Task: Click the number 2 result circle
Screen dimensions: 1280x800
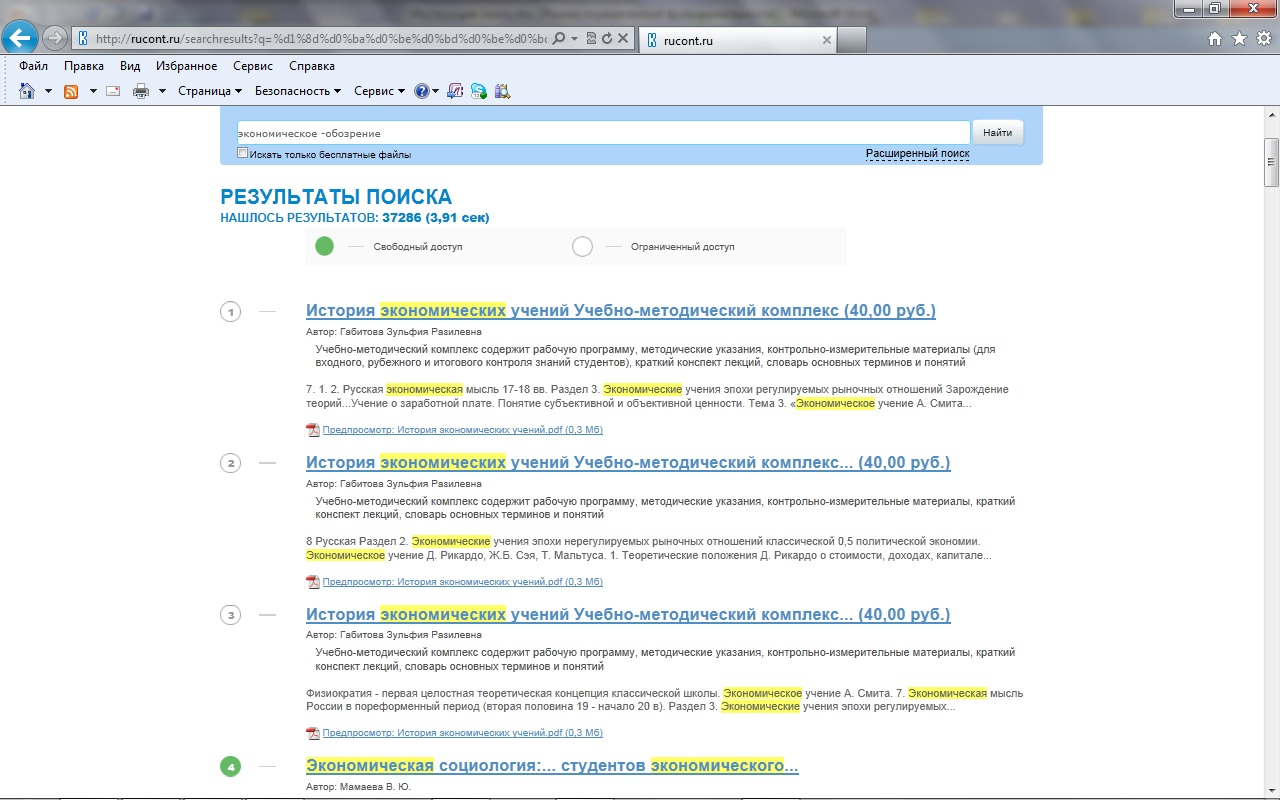Action: coord(231,463)
